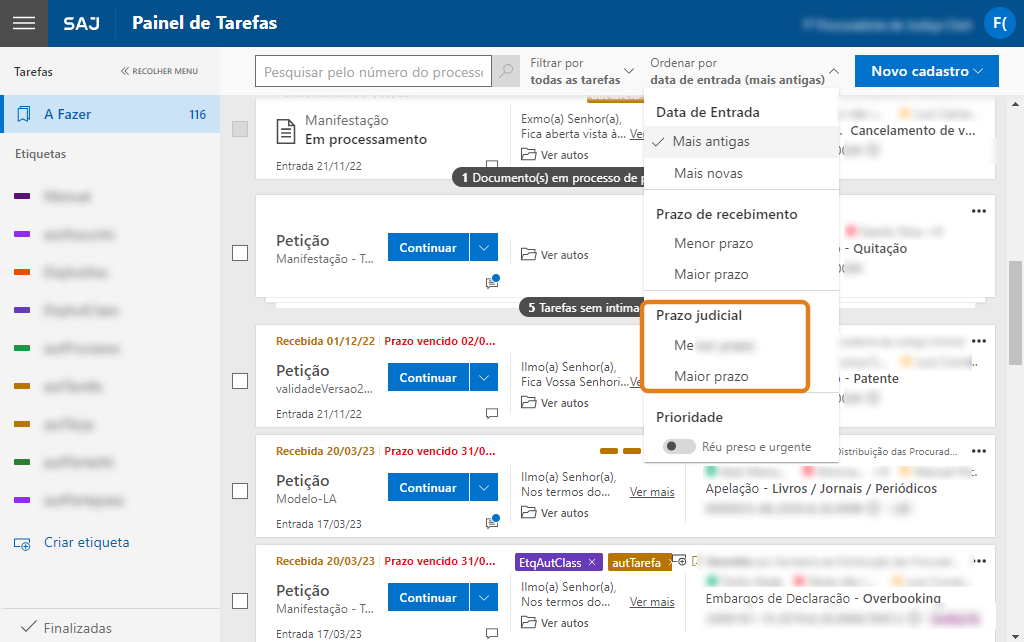This screenshot has width=1024, height=642.
Task: Click Recolher menu link
Action: tap(159, 72)
